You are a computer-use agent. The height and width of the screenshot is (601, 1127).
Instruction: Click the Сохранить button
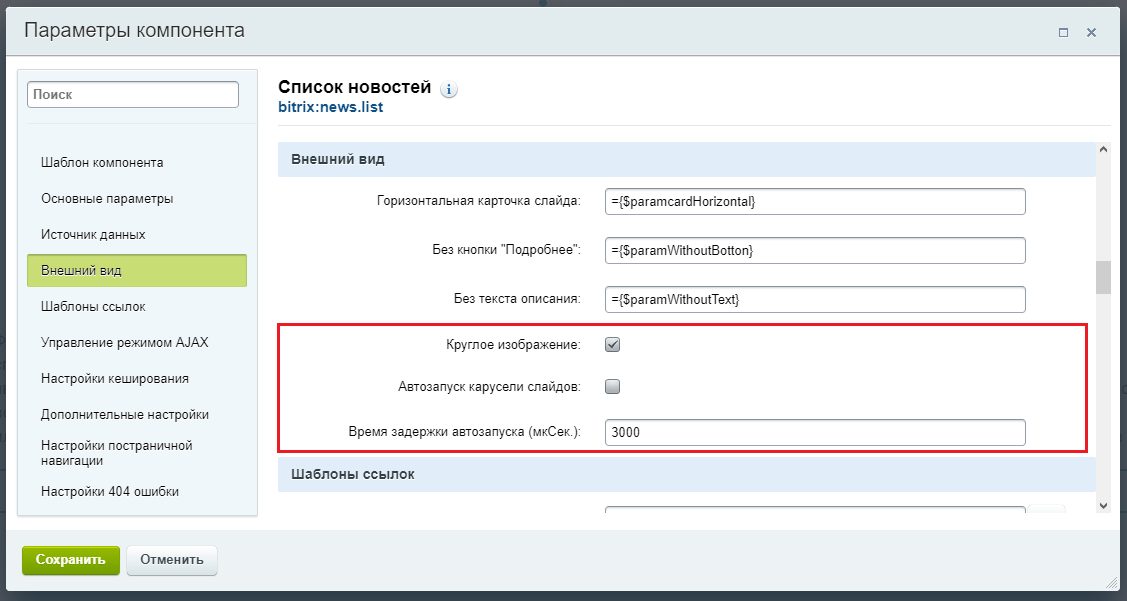point(70,560)
